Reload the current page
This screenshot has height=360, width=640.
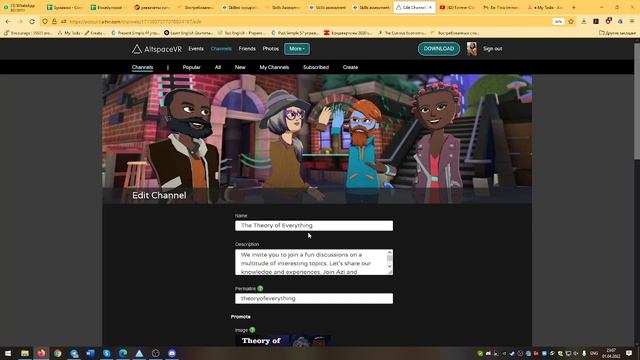[x=32, y=21]
